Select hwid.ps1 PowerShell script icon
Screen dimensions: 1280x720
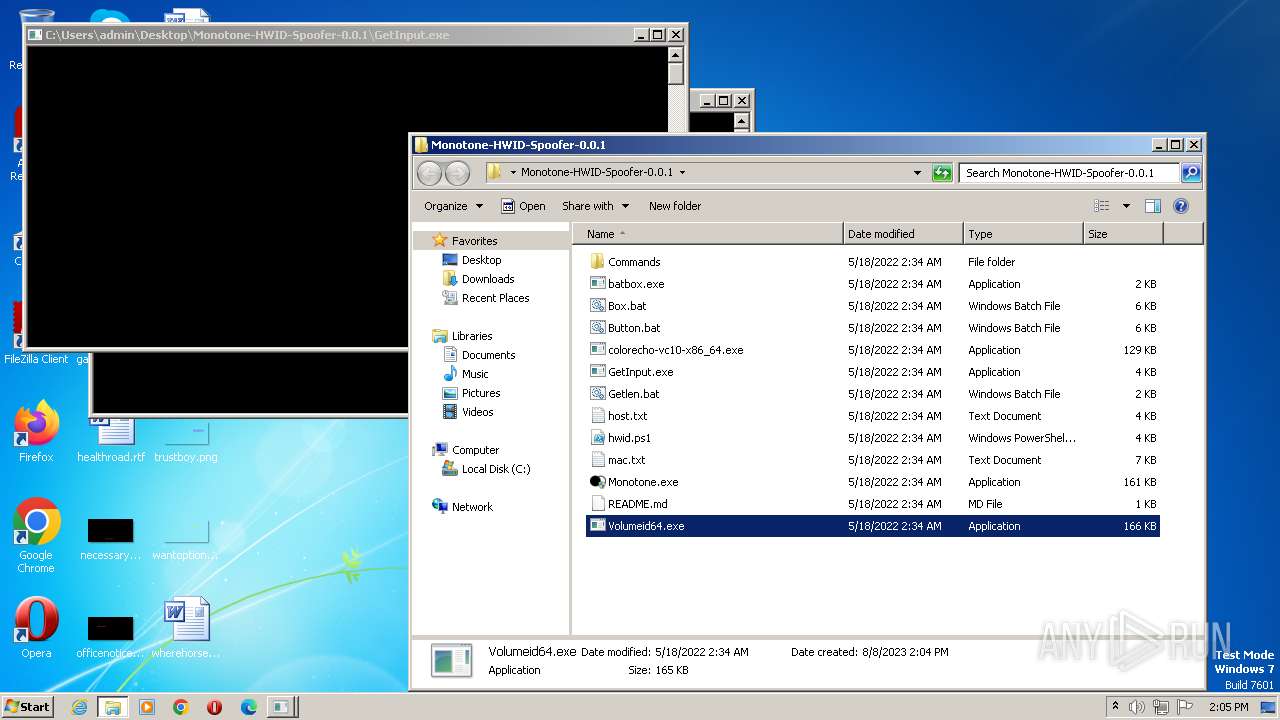(598, 438)
